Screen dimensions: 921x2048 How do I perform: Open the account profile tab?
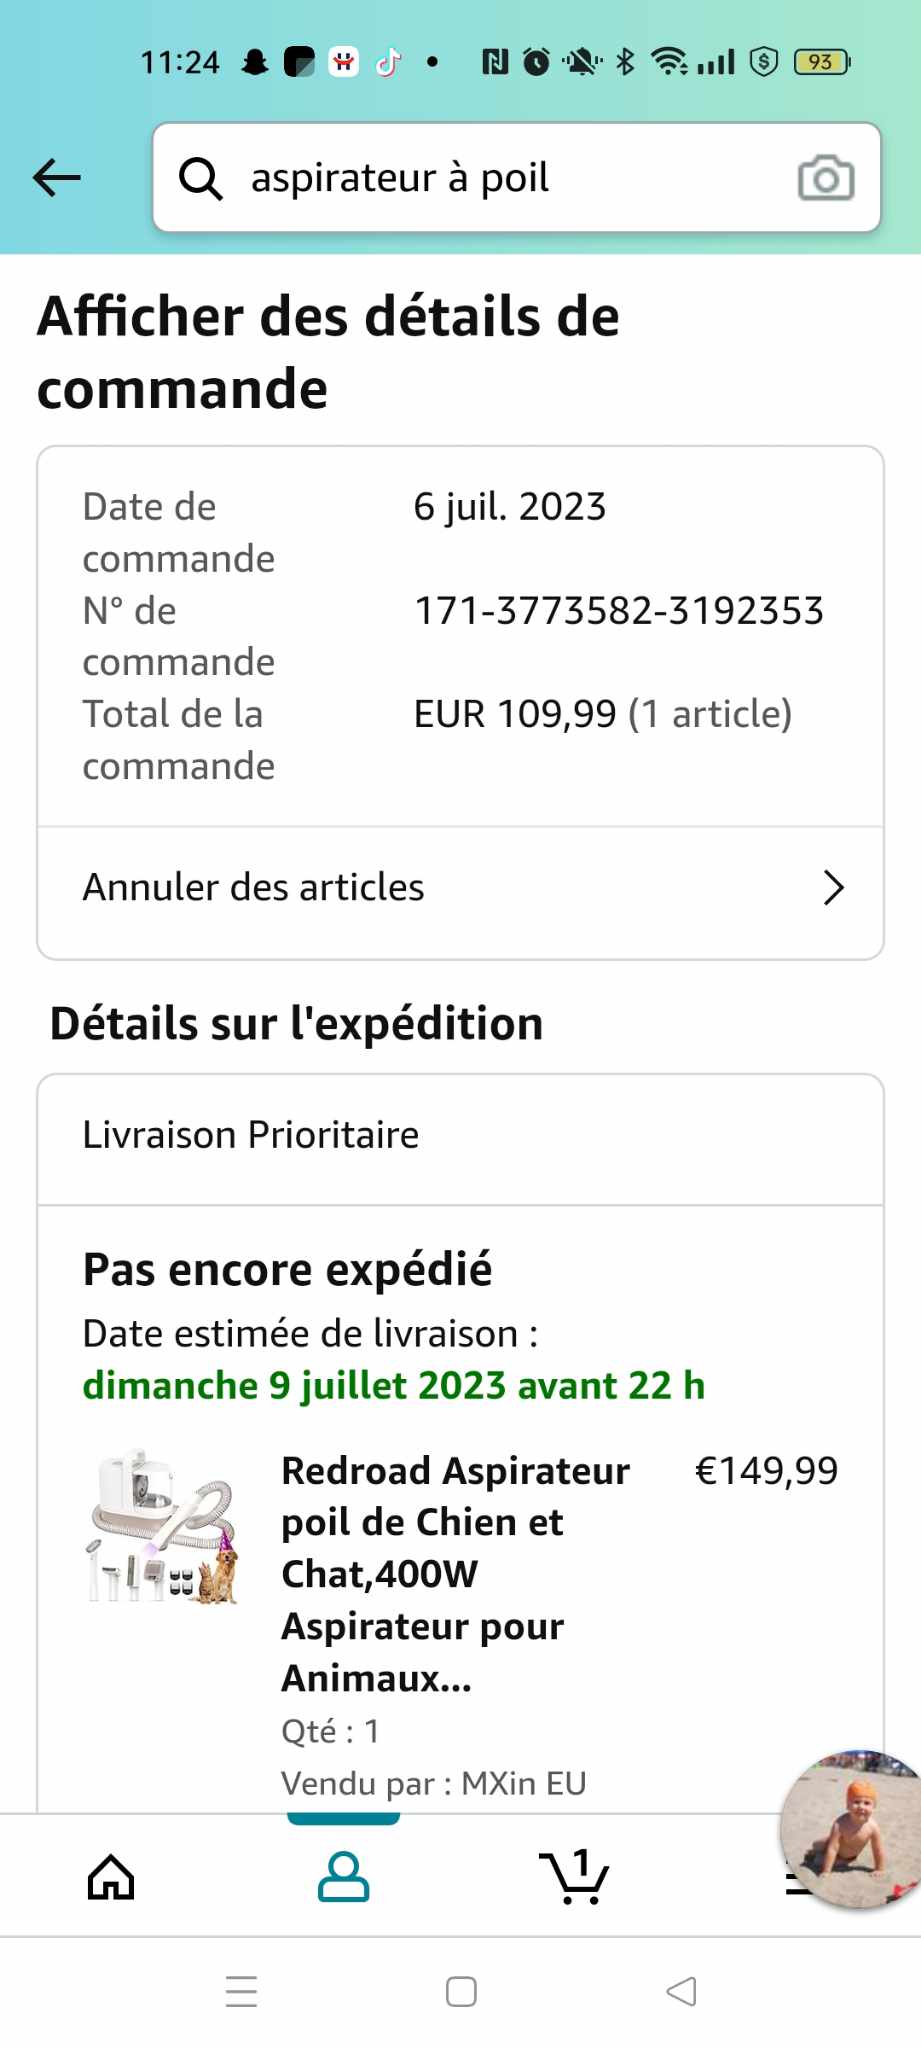(x=343, y=1876)
